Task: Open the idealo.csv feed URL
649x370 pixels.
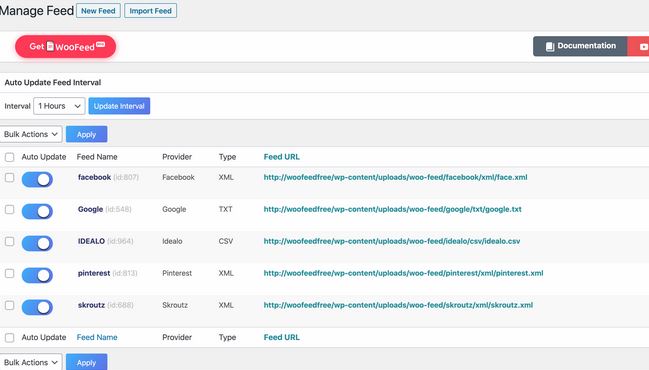Action: tap(392, 241)
